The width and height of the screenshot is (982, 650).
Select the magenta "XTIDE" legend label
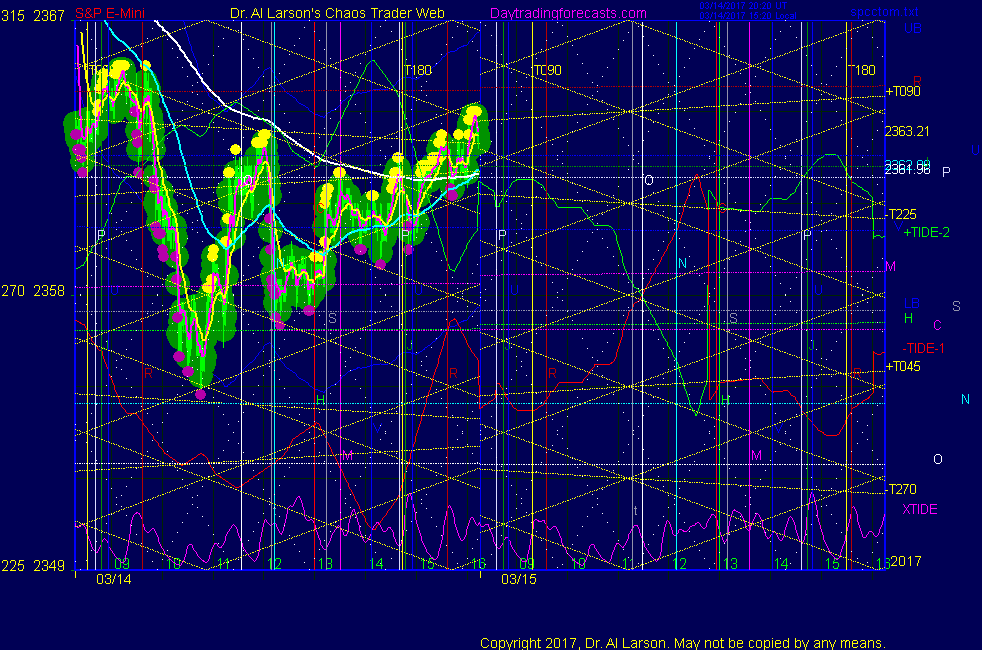tap(919, 509)
